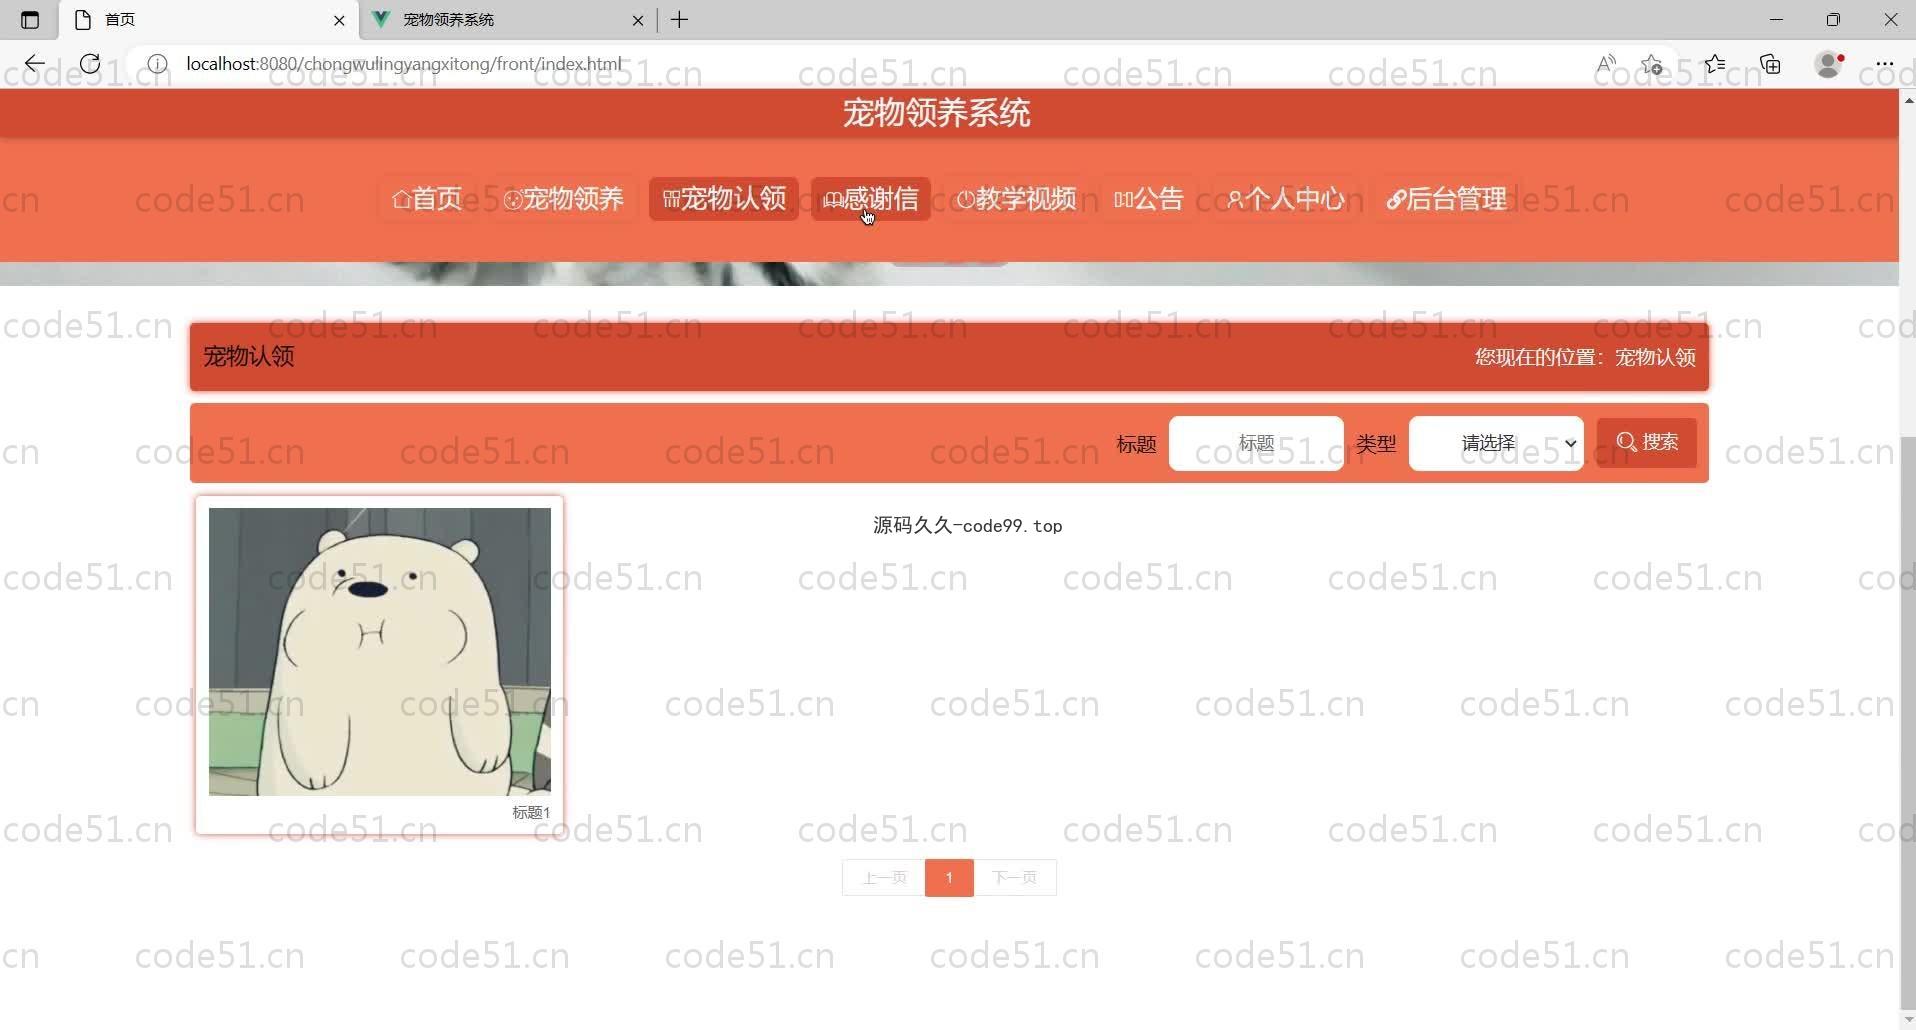This screenshot has width=1916, height=1030.
Task: Open the tab actions menu icon
Action: (x=30, y=20)
